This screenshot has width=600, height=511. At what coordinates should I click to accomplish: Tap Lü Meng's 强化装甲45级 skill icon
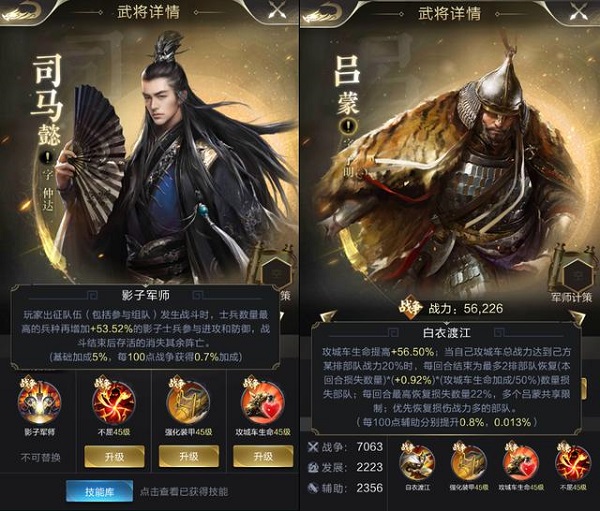pos(469,462)
